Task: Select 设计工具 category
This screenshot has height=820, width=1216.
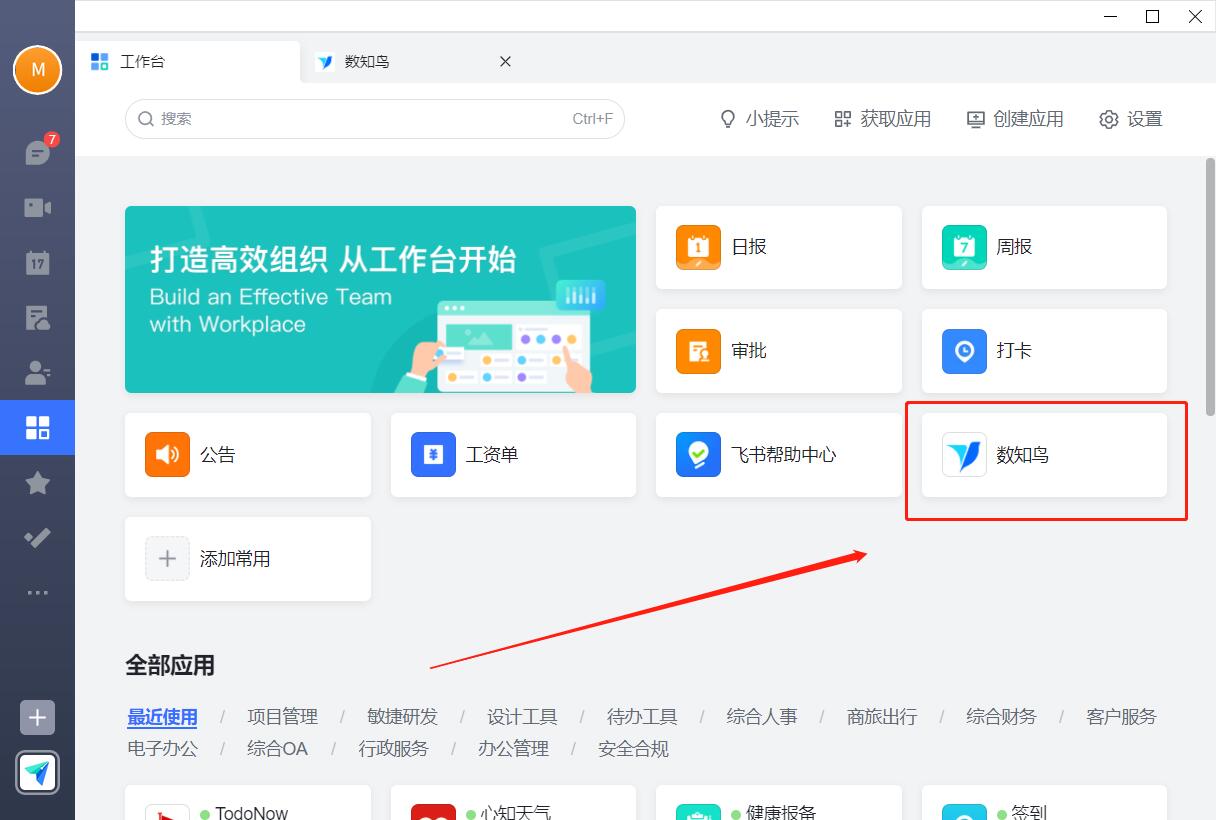Action: click(x=522, y=717)
